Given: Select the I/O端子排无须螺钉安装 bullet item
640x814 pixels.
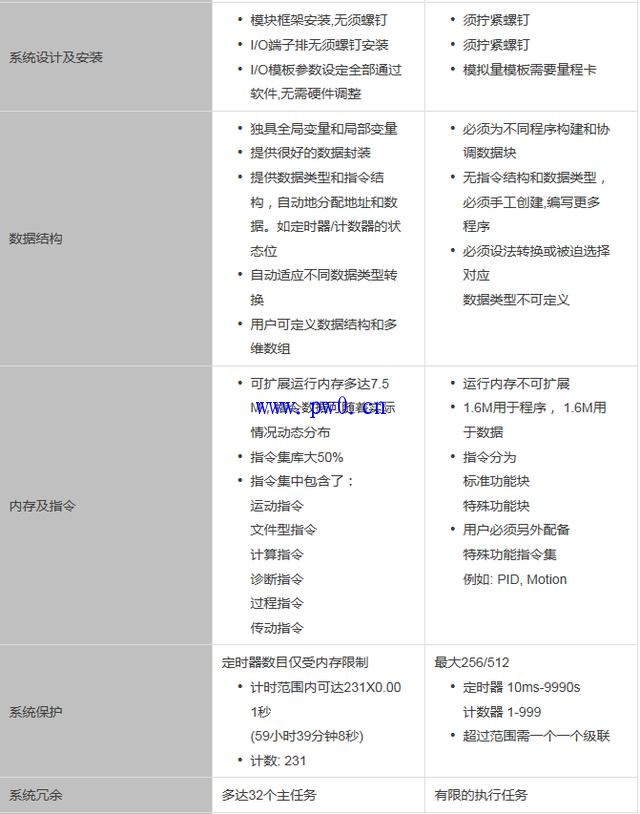Looking at the screenshot, I should pos(319,45).
